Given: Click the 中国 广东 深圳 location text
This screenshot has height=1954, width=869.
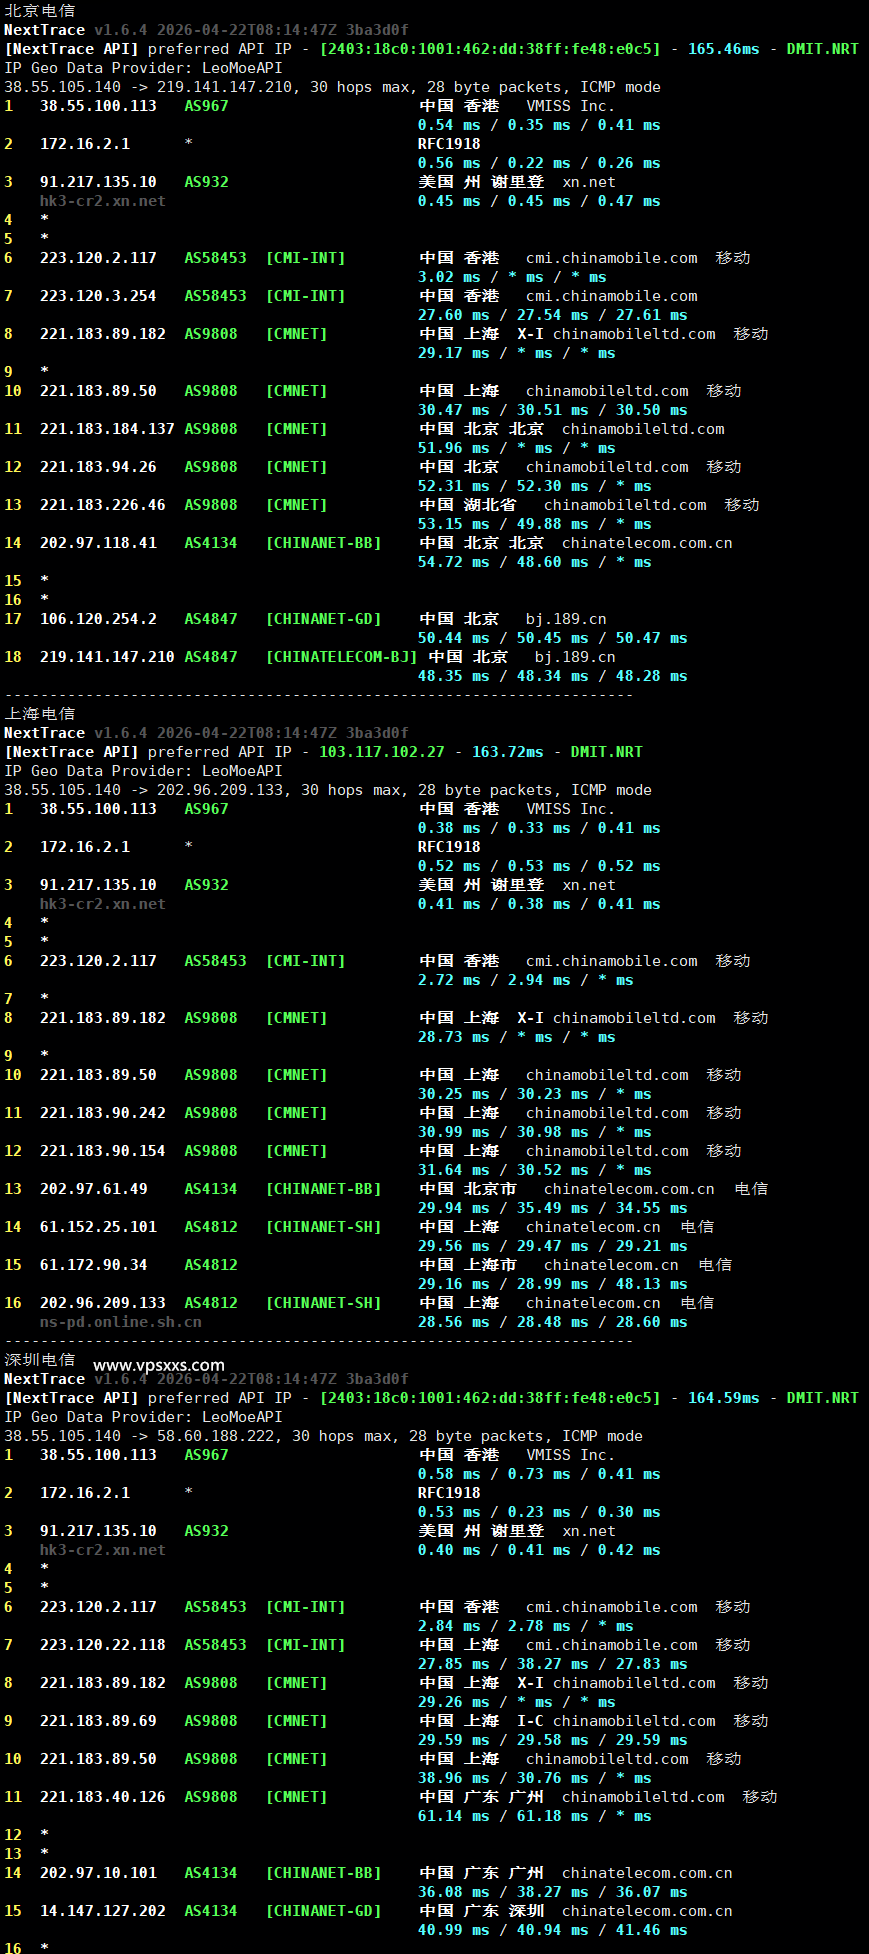Looking at the screenshot, I should click(x=481, y=1911).
